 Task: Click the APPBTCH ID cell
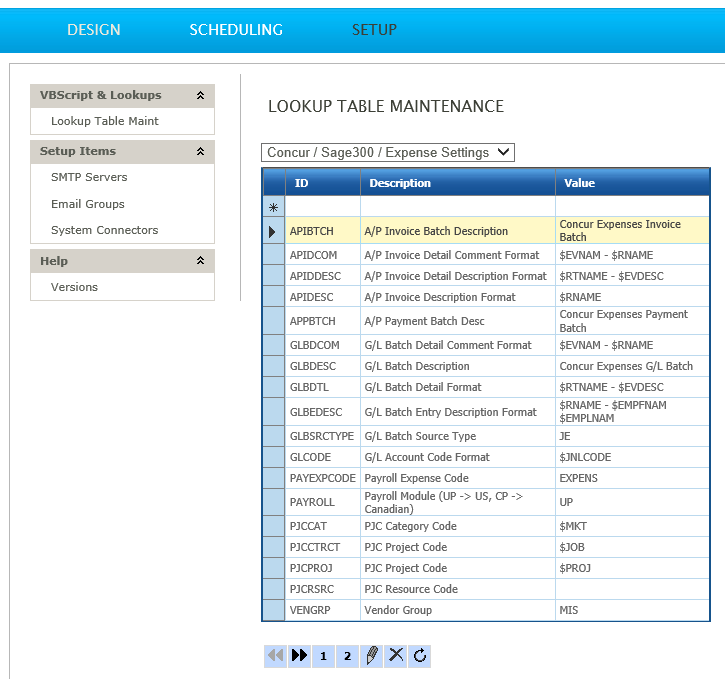(x=323, y=321)
